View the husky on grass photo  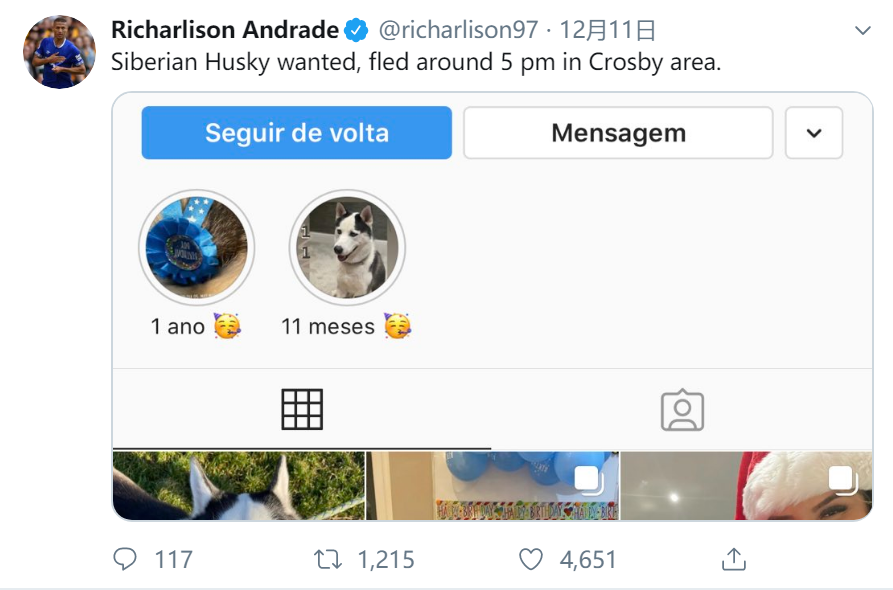(239, 485)
